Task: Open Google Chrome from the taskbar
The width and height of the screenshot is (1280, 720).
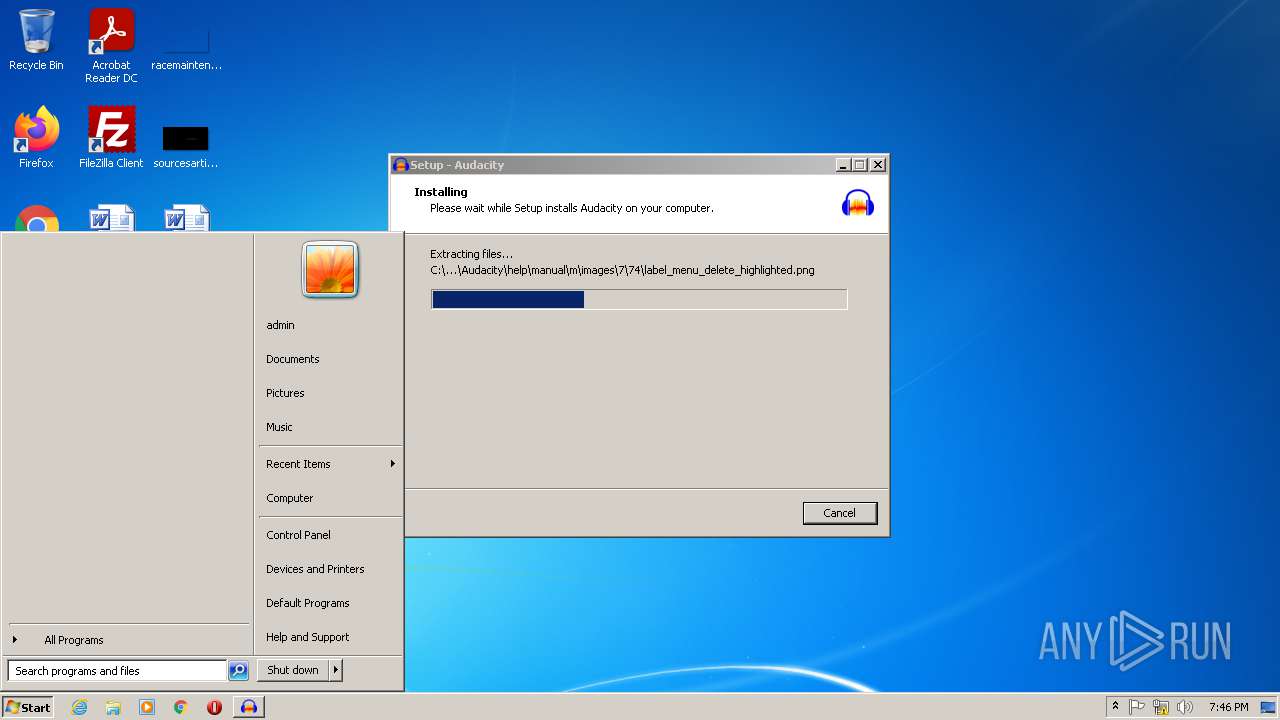Action: (181, 707)
